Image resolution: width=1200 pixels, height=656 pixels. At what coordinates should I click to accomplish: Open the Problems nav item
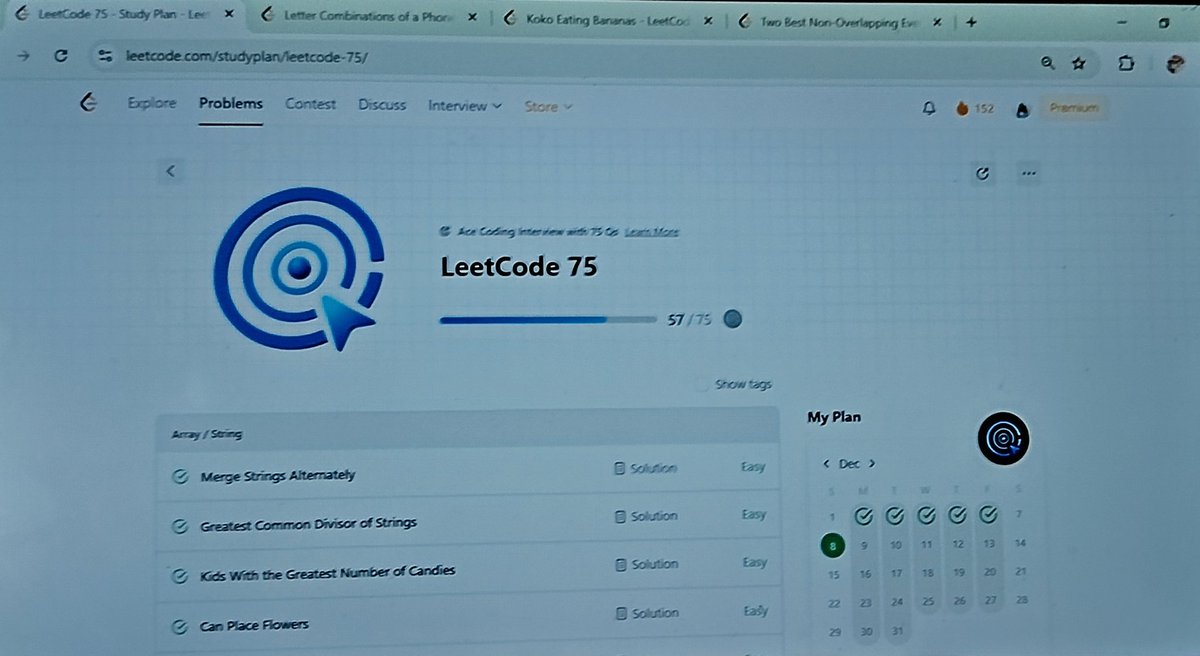pyautogui.click(x=231, y=103)
